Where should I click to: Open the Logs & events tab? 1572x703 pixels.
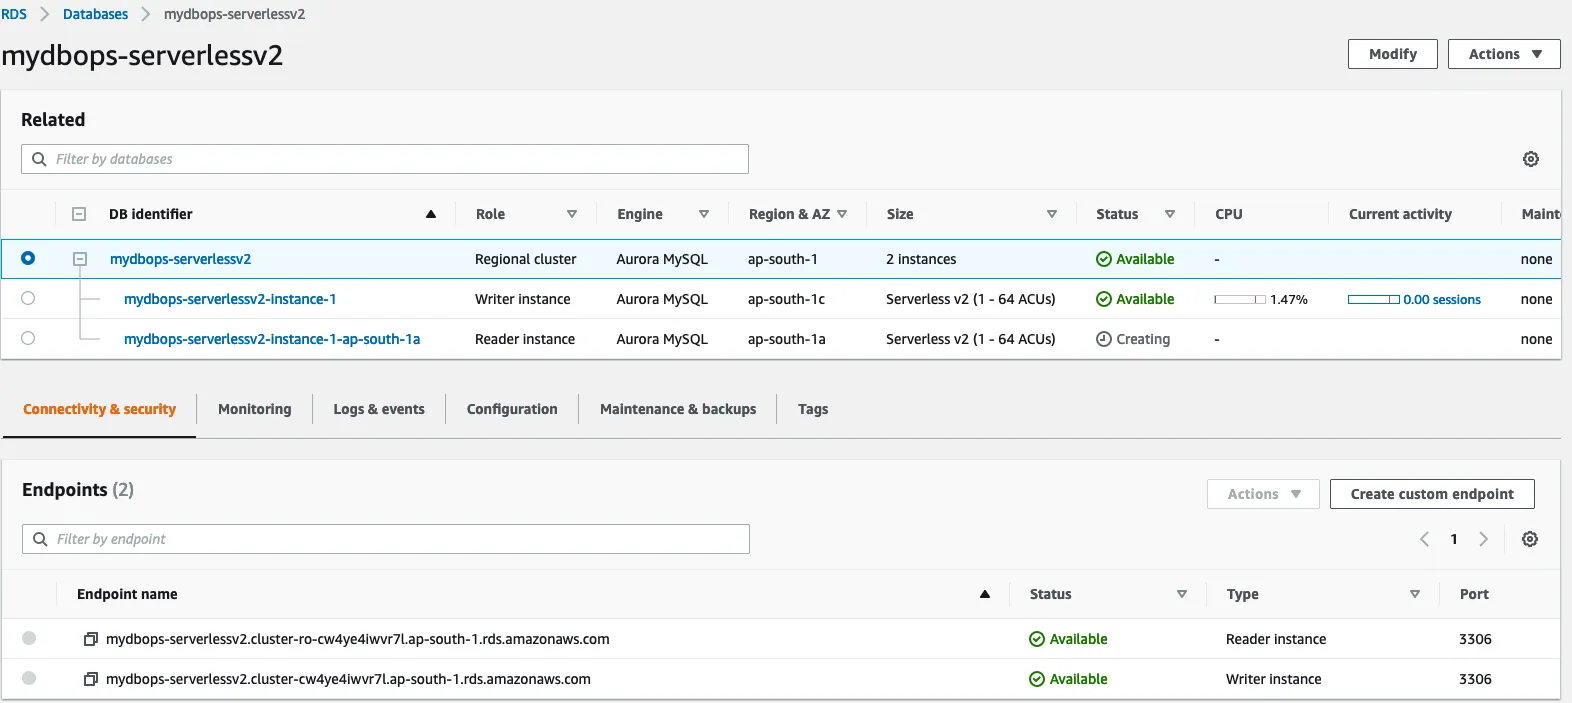click(x=379, y=409)
